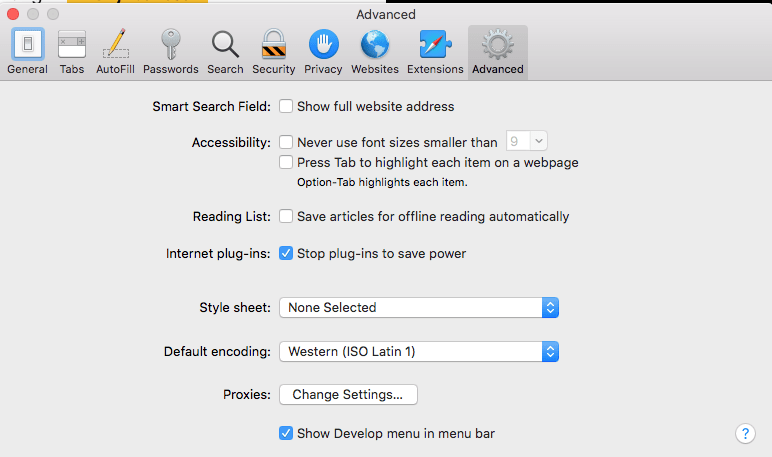
Task: Enable Press Tab to highlight each item
Action: [286, 162]
